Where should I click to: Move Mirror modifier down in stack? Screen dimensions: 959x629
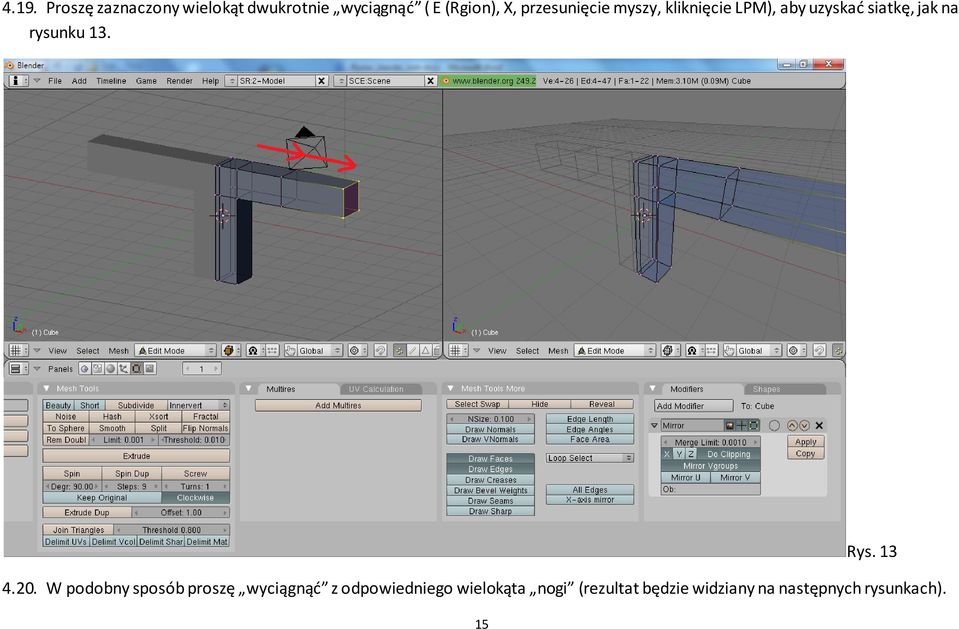(804, 425)
